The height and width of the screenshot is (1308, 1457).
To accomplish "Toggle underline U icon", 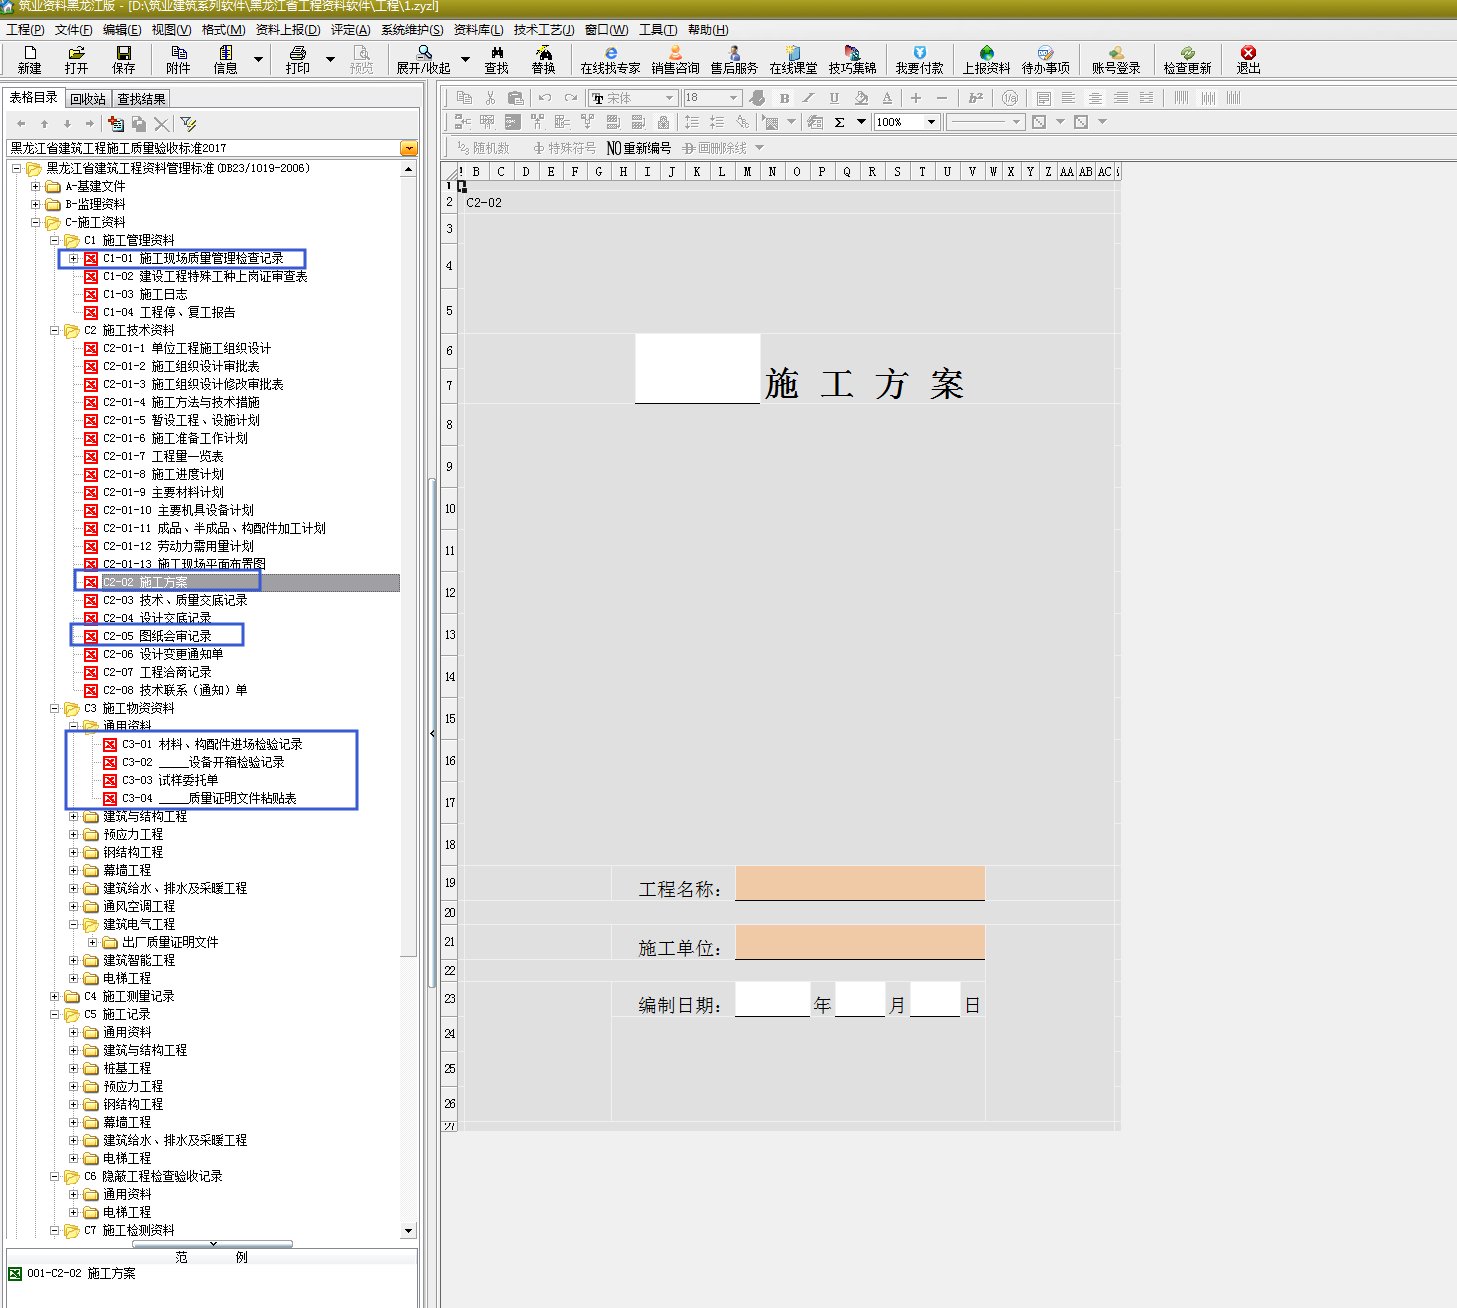I will [x=834, y=98].
